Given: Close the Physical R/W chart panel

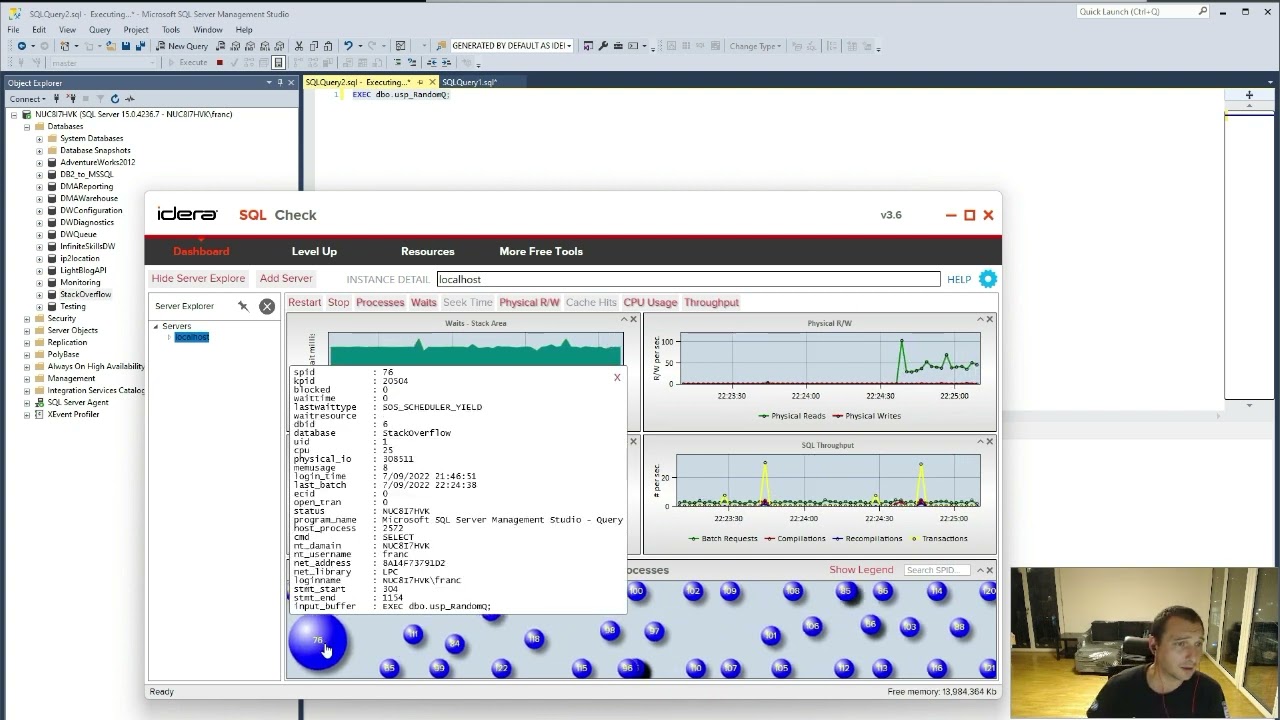Looking at the screenshot, I should (990, 320).
